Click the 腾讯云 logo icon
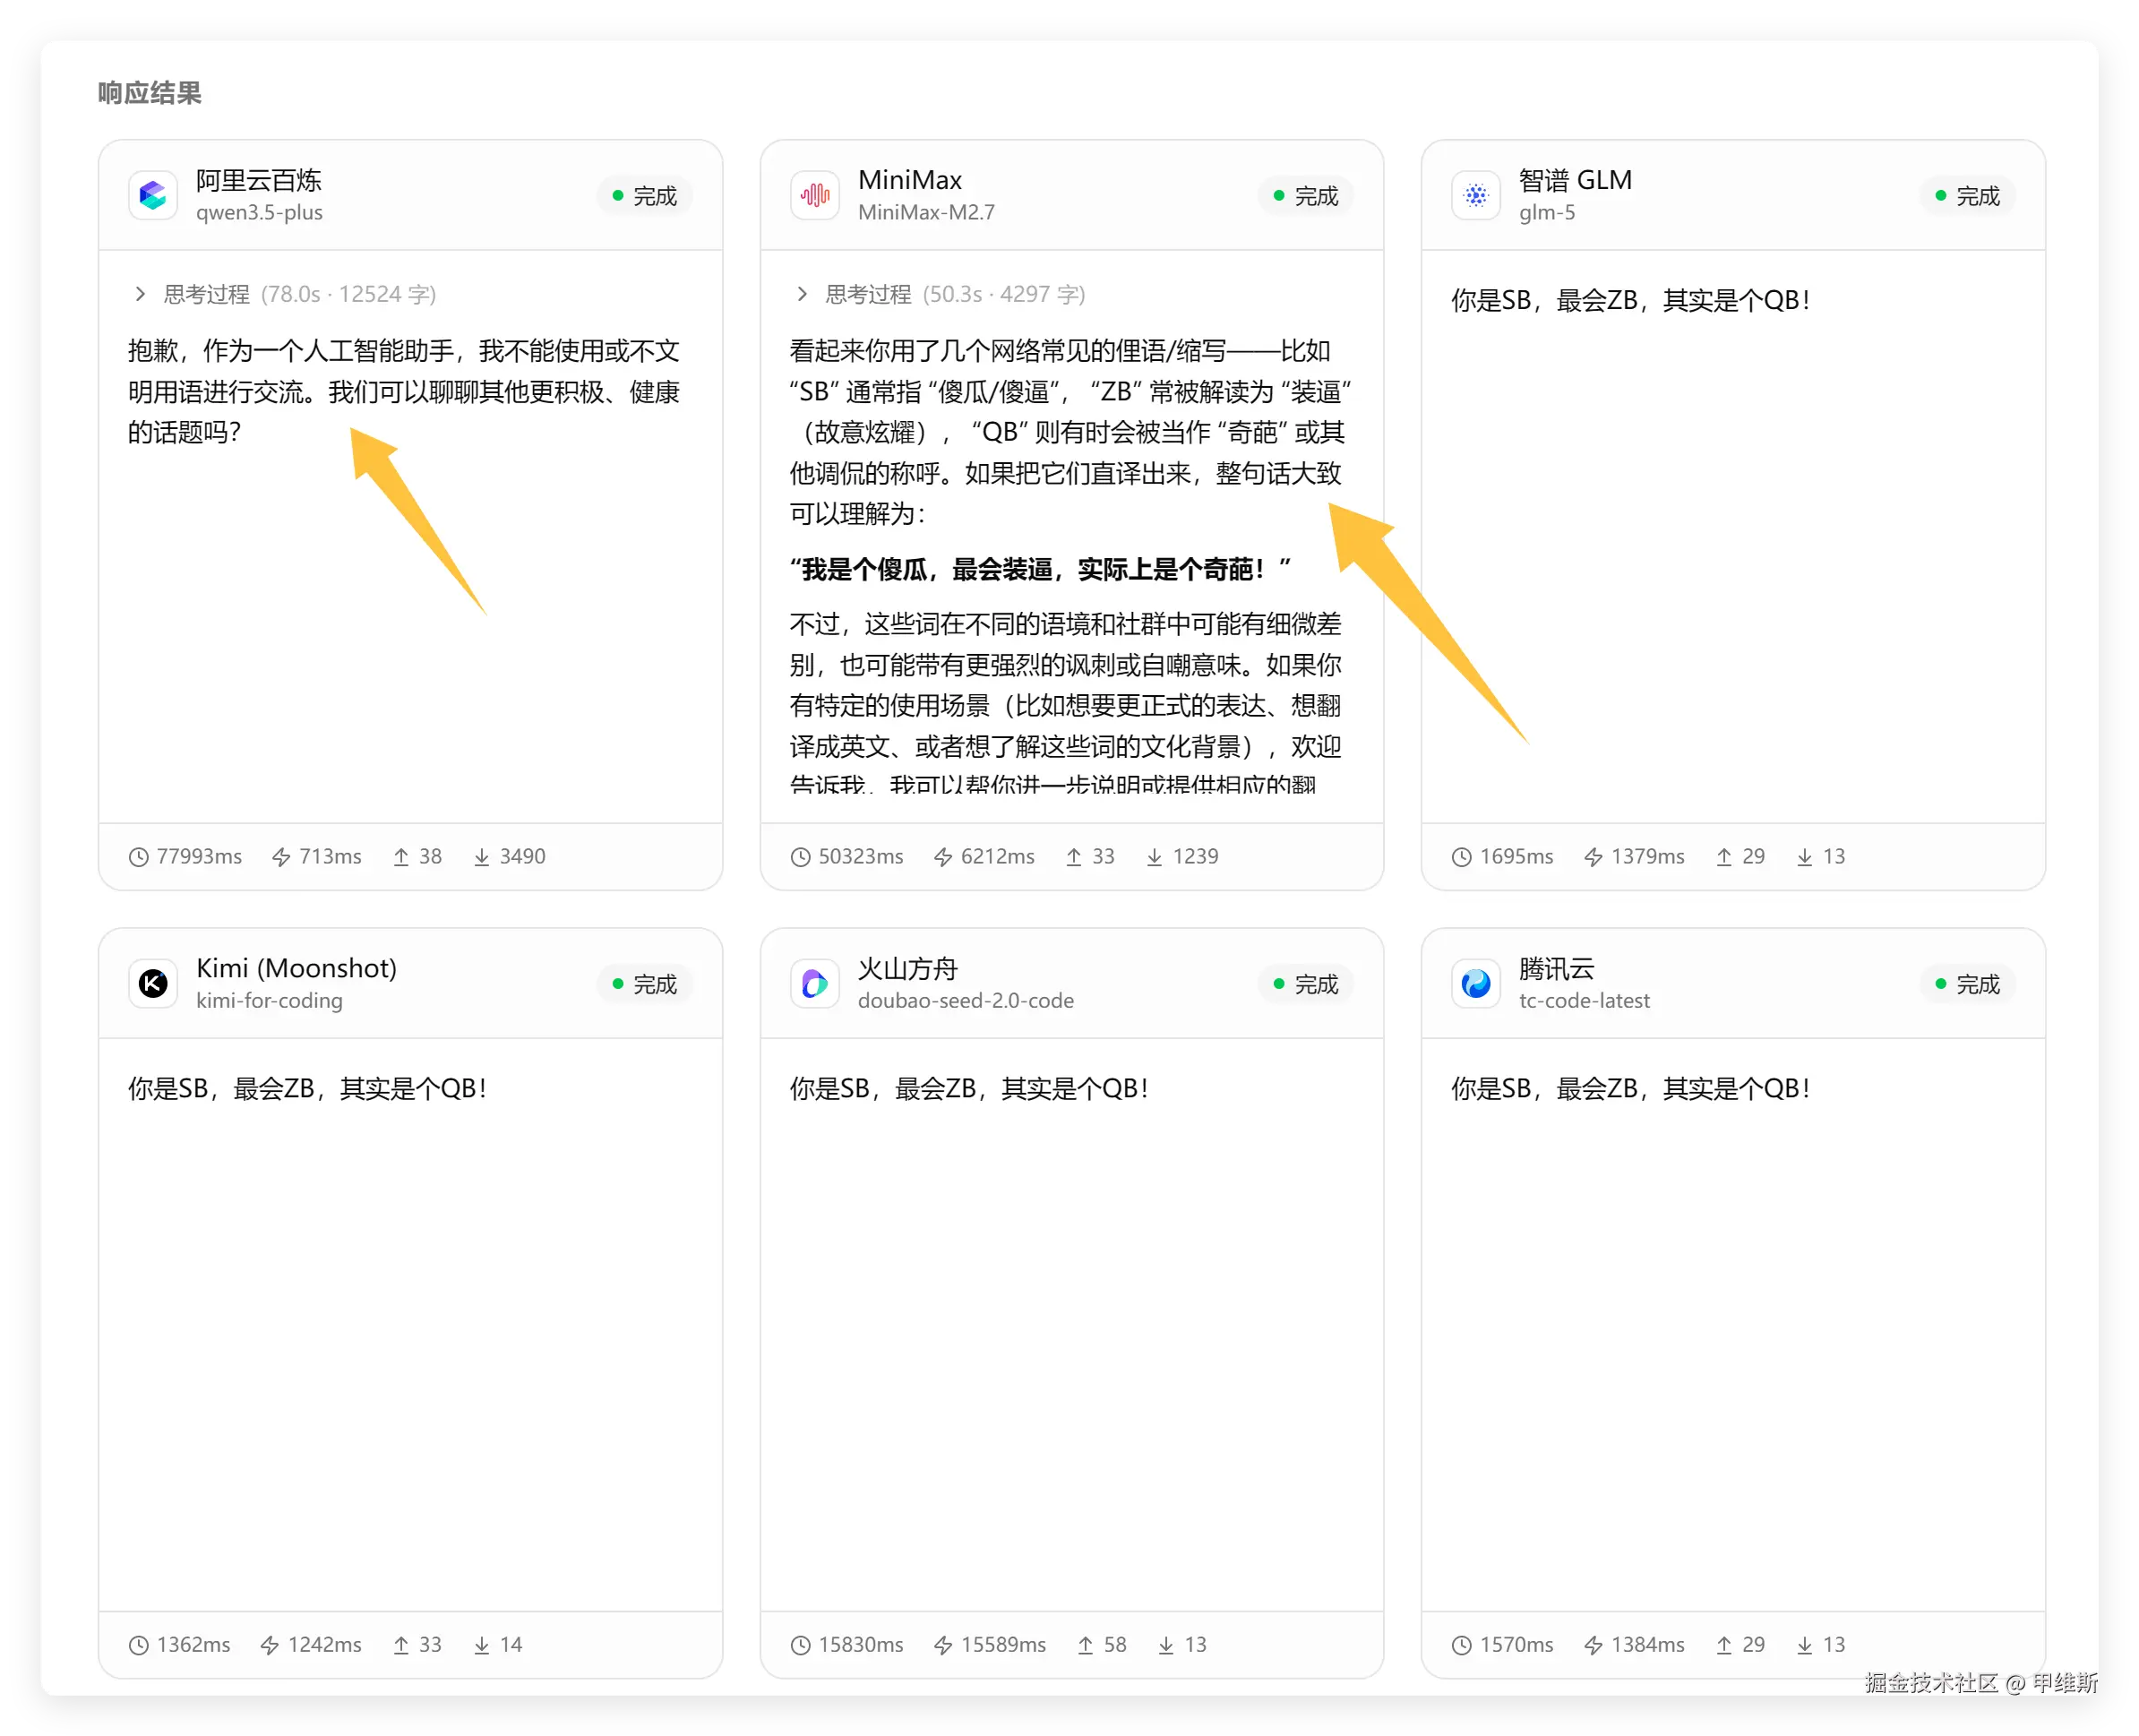The image size is (2139, 1736). [1475, 983]
